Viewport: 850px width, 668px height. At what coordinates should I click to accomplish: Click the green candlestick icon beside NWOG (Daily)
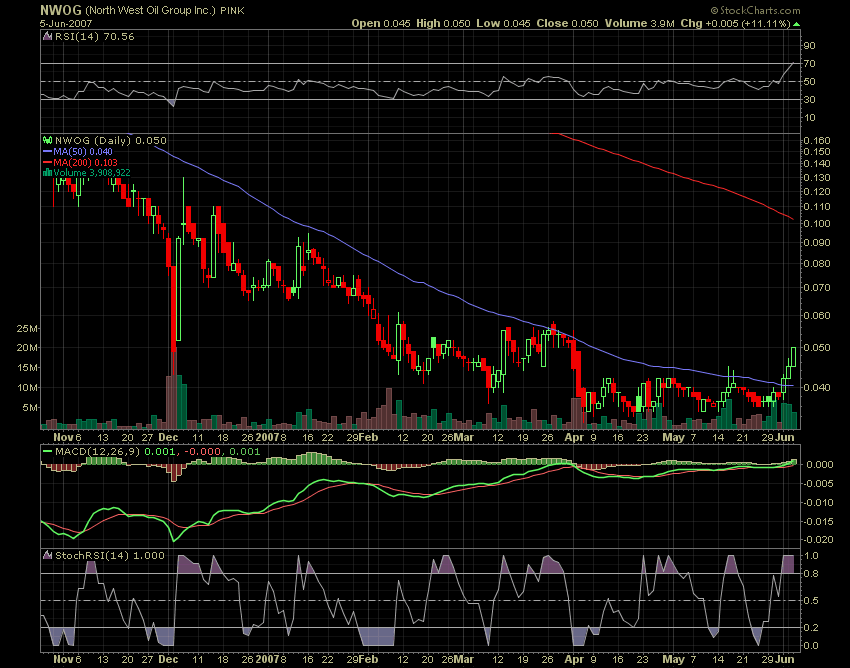point(48,140)
